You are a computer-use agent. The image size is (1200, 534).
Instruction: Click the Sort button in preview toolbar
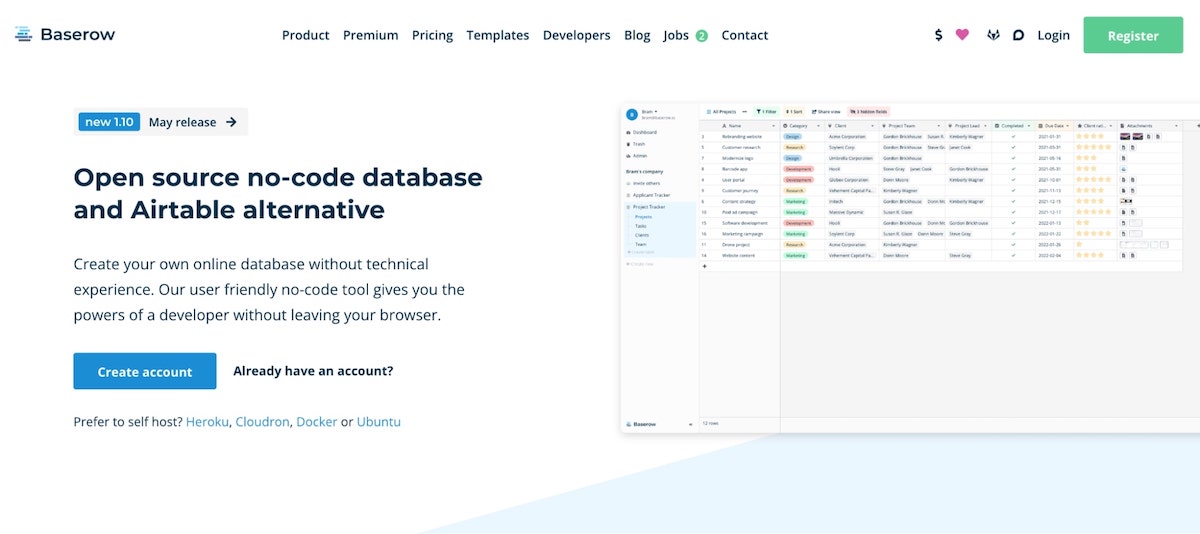tap(794, 112)
